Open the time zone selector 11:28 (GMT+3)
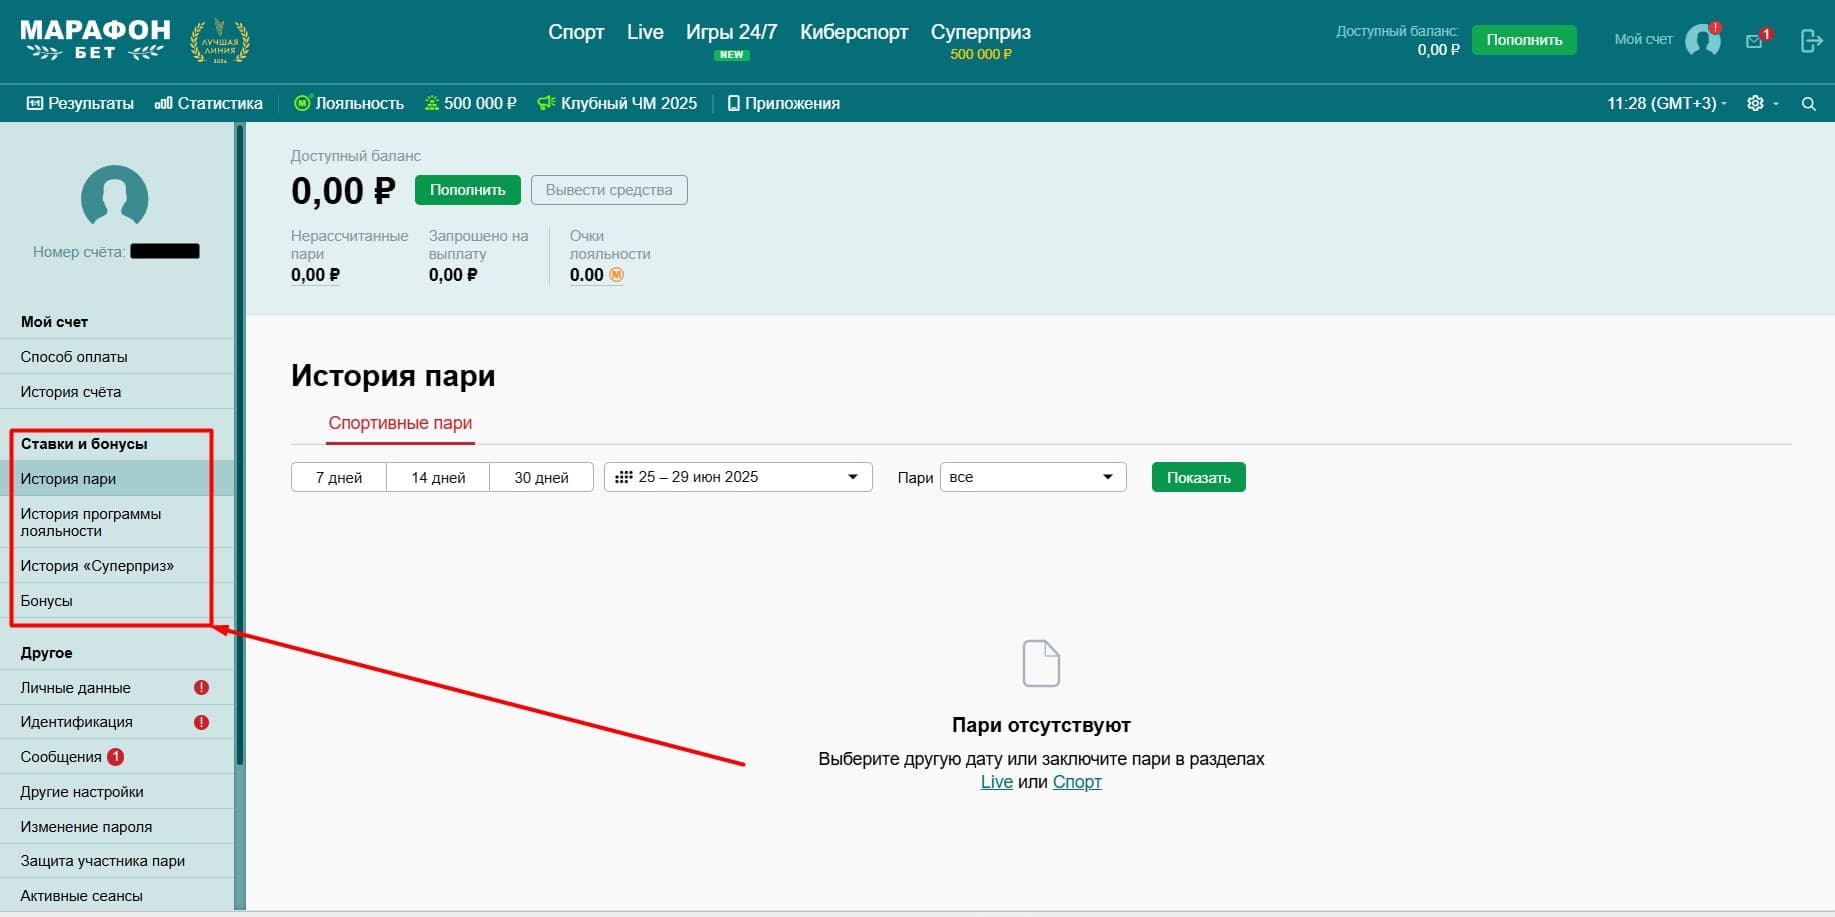 [1666, 103]
